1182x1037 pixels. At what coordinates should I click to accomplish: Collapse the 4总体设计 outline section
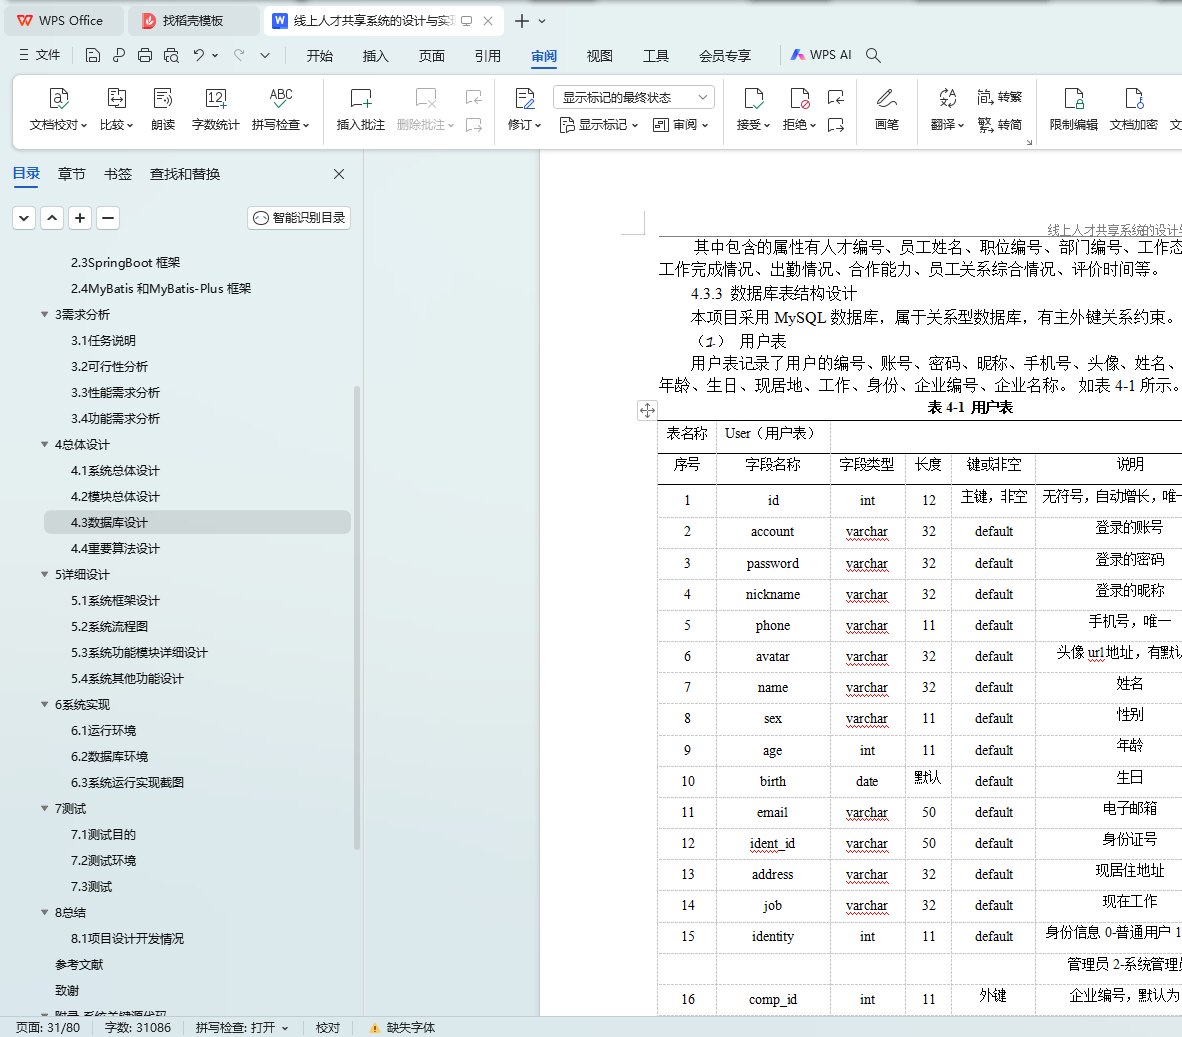point(44,445)
